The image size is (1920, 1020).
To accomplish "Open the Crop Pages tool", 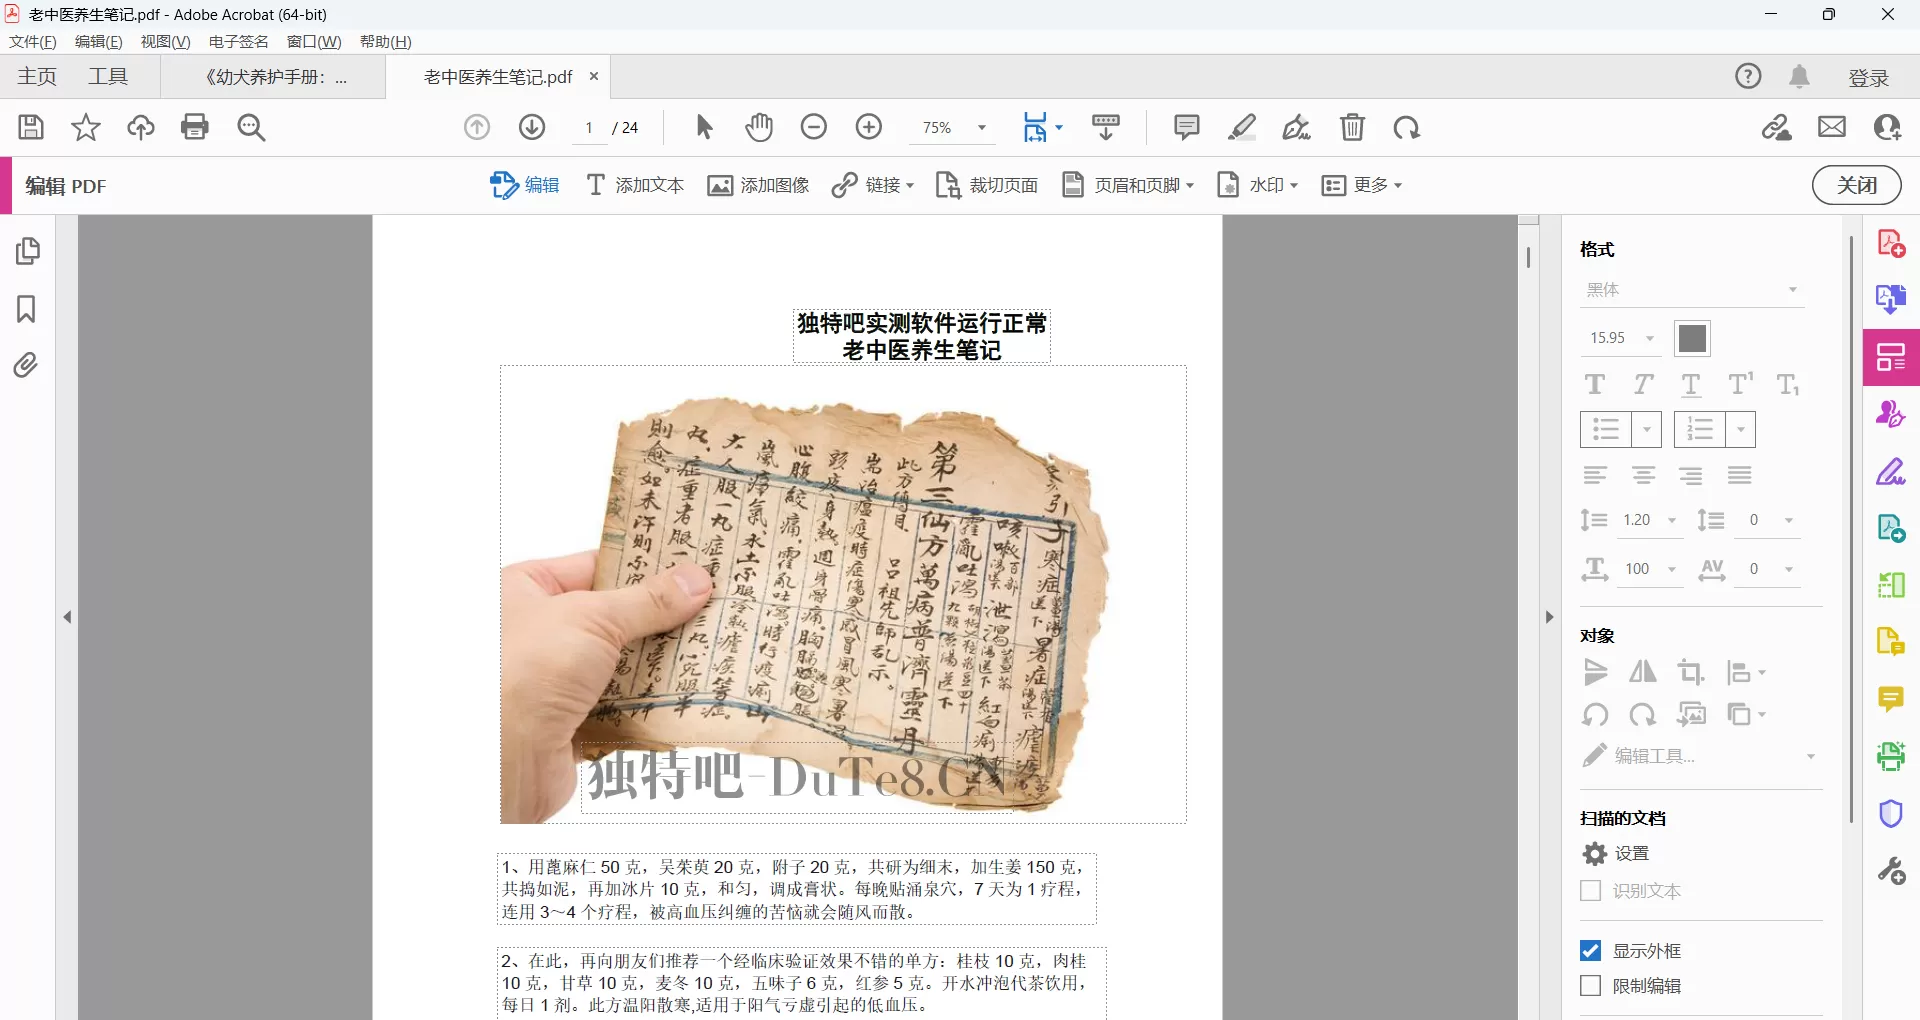I will coord(986,185).
